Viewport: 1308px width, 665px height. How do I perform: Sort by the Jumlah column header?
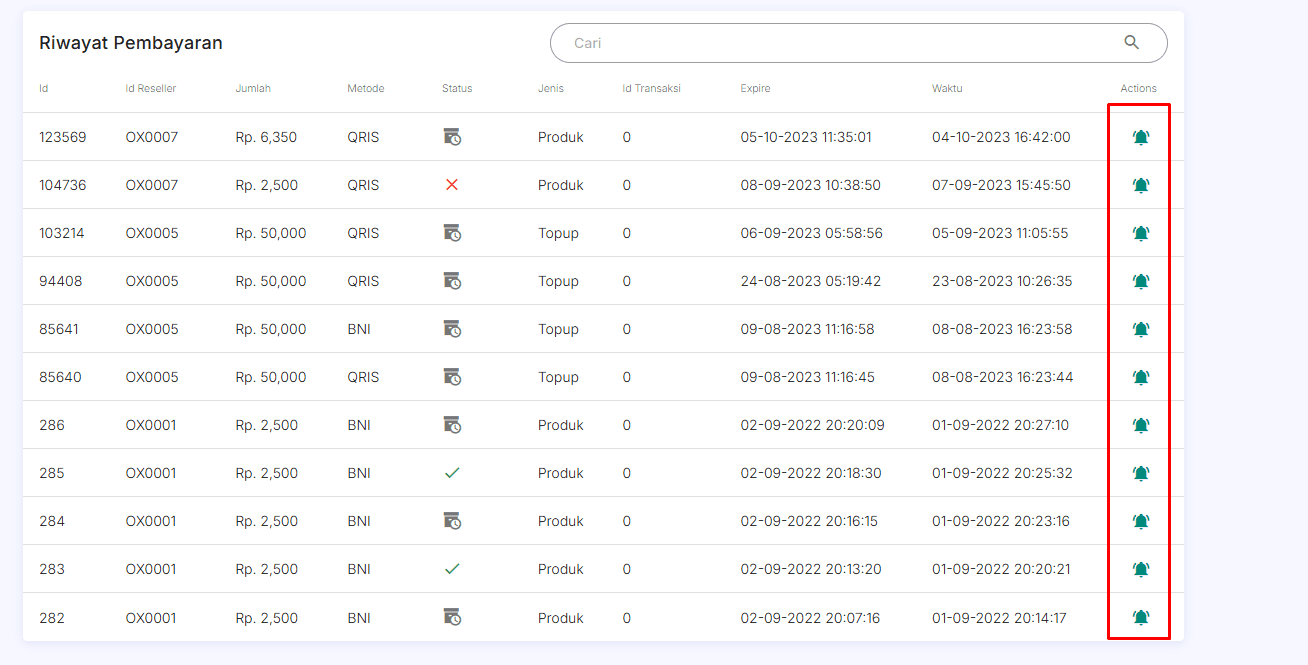253,88
